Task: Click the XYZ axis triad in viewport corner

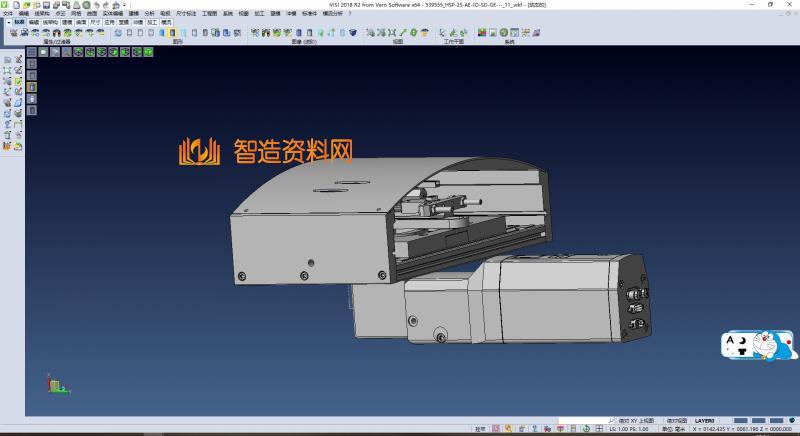Action: pyautogui.click(x=56, y=385)
